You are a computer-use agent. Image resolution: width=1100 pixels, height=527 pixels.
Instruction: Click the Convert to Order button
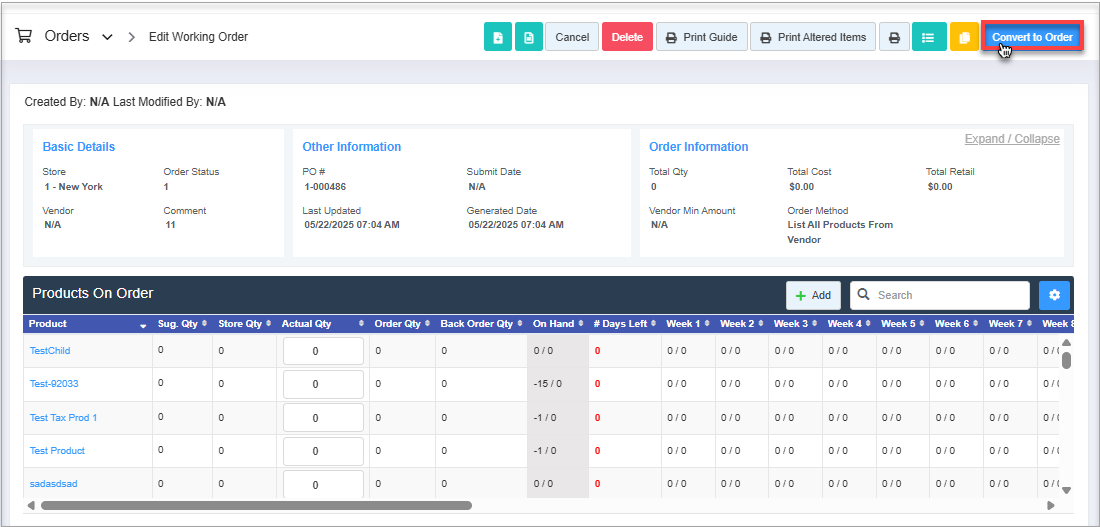click(x=1032, y=37)
